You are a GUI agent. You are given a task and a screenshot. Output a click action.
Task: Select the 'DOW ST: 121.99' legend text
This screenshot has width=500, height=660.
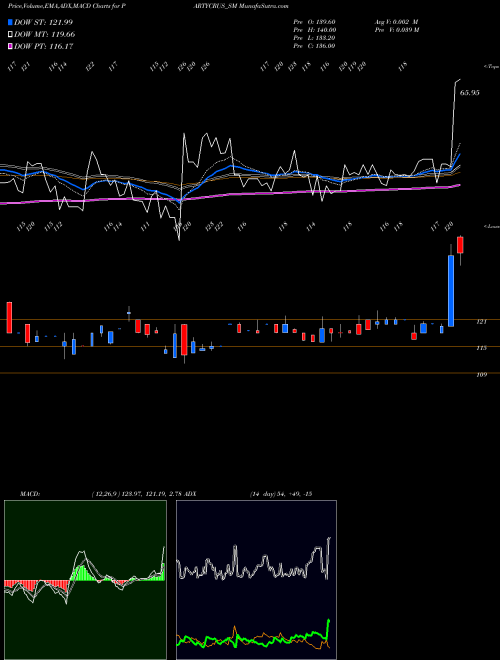pyautogui.click(x=44, y=22)
